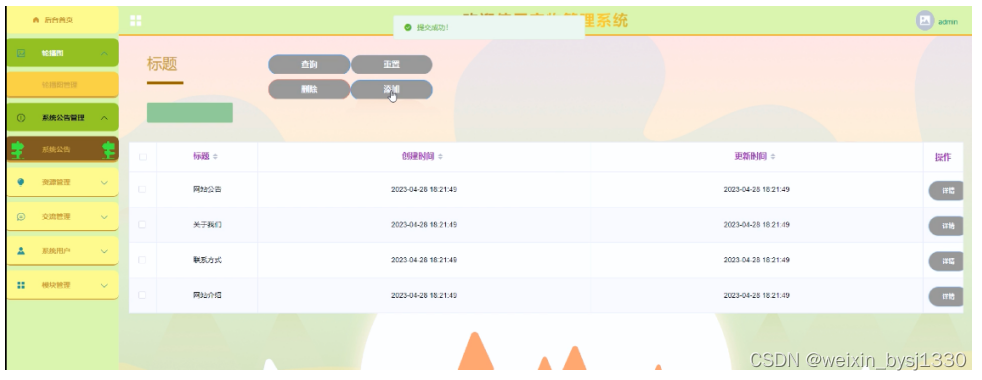
Task: Click the 交流管理 chat bubble icon
Action: [x=21, y=217]
